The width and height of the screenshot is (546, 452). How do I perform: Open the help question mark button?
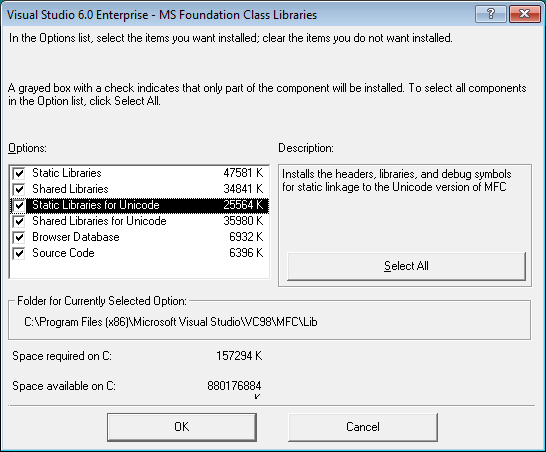tap(491, 14)
